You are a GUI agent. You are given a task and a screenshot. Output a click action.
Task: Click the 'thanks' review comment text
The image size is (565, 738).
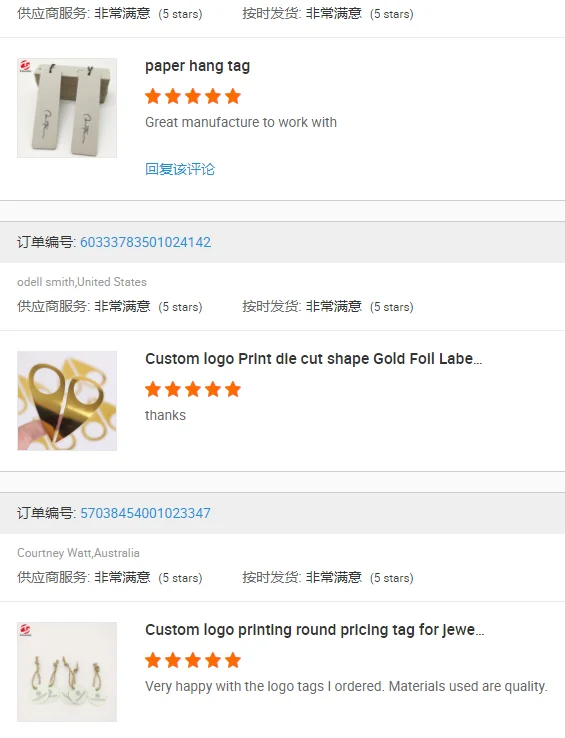[165, 415]
